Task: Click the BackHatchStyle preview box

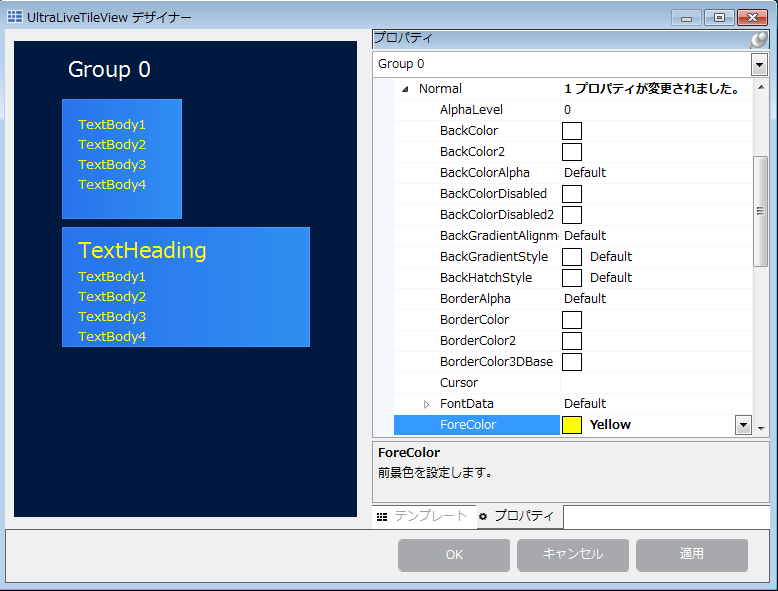Action: click(572, 278)
